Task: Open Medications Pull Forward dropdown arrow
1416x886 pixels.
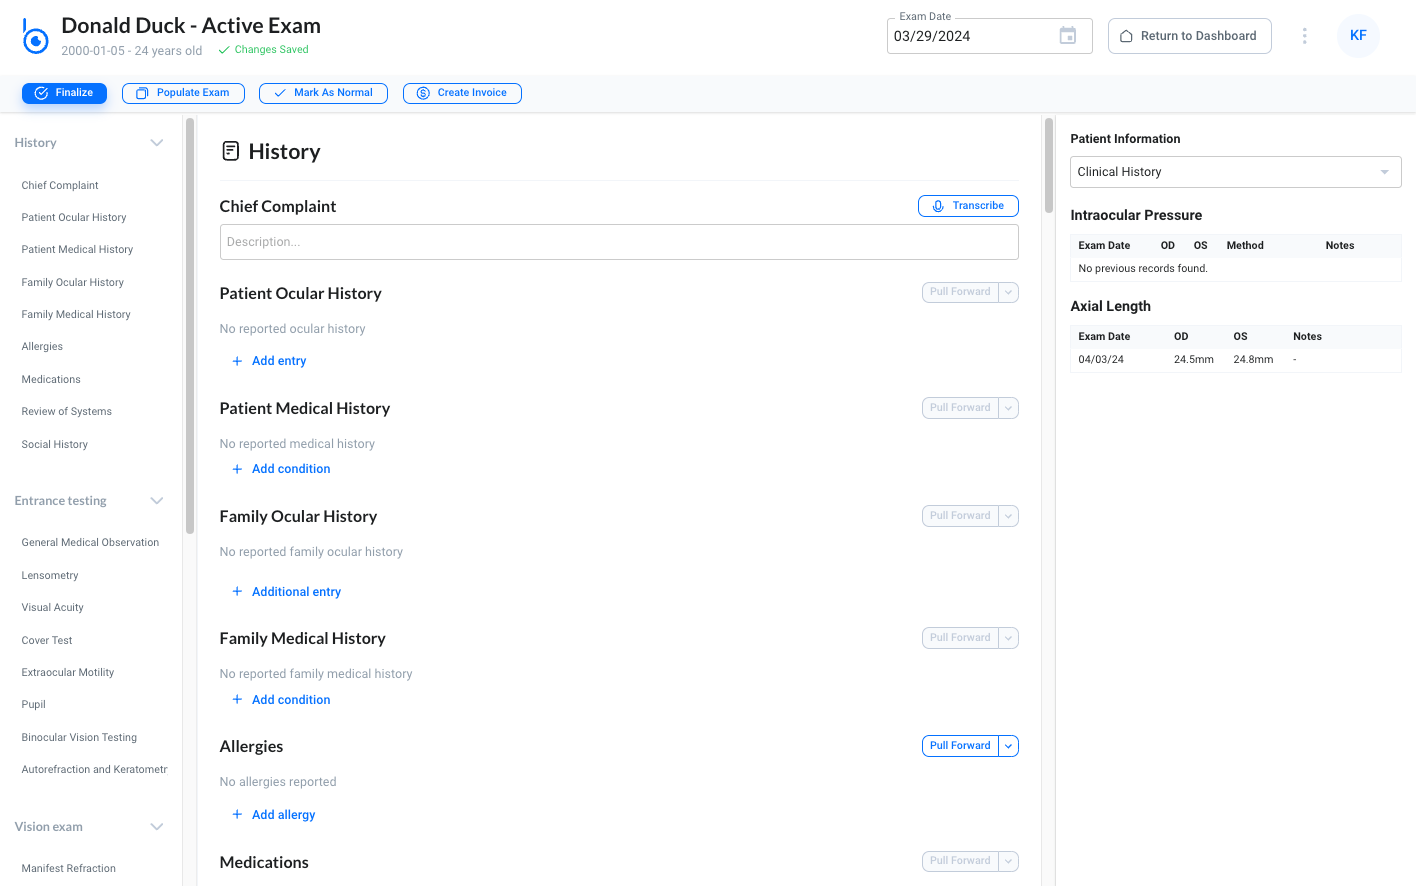Action: click(x=1009, y=861)
